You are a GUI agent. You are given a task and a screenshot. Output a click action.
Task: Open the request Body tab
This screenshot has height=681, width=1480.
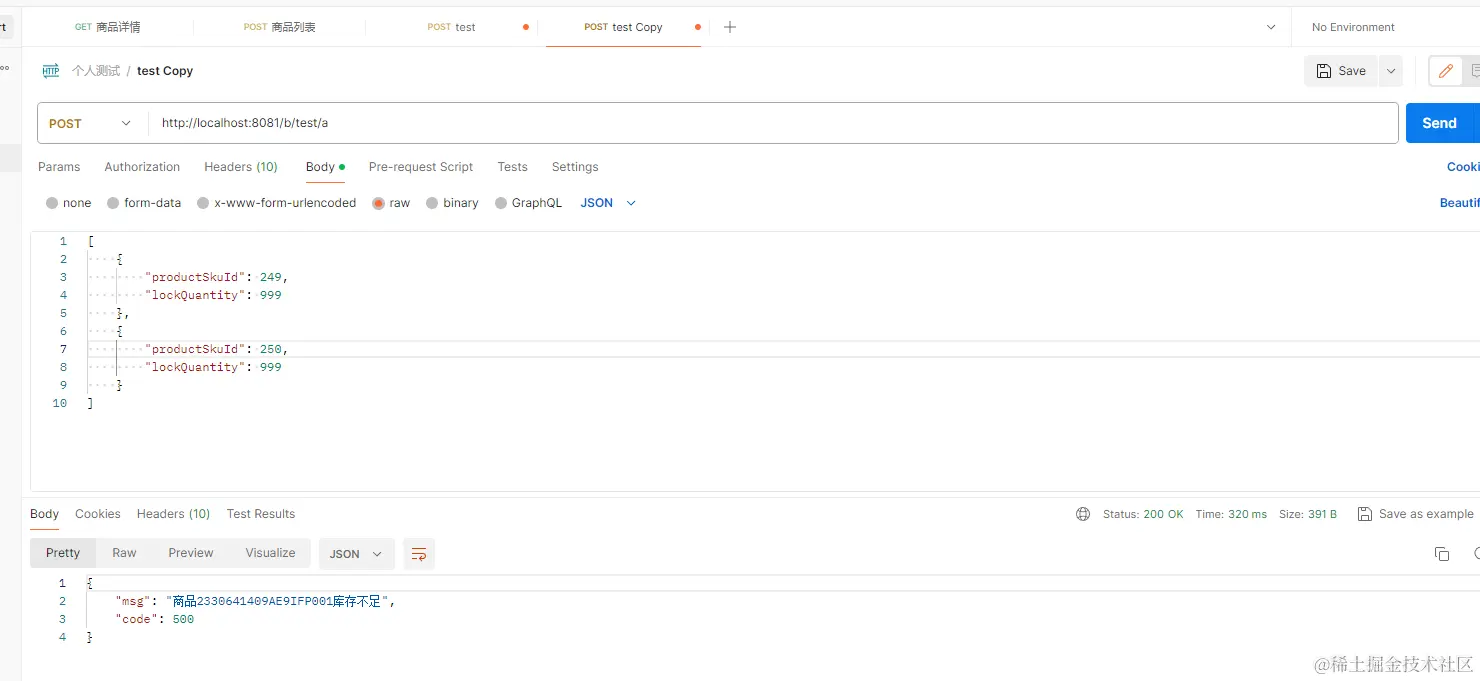[325, 167]
